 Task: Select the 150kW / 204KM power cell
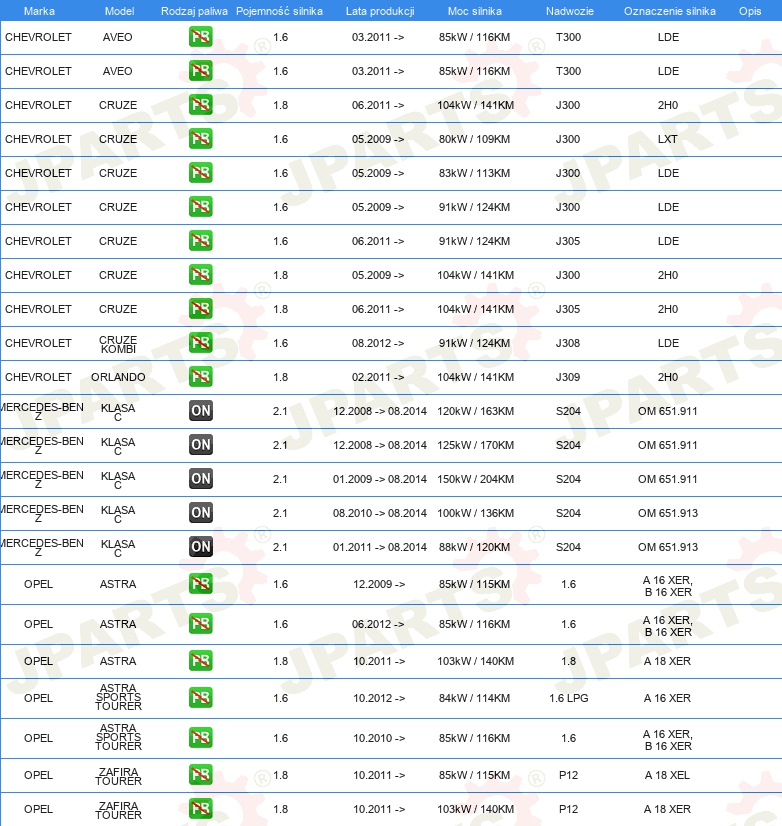[x=475, y=479]
